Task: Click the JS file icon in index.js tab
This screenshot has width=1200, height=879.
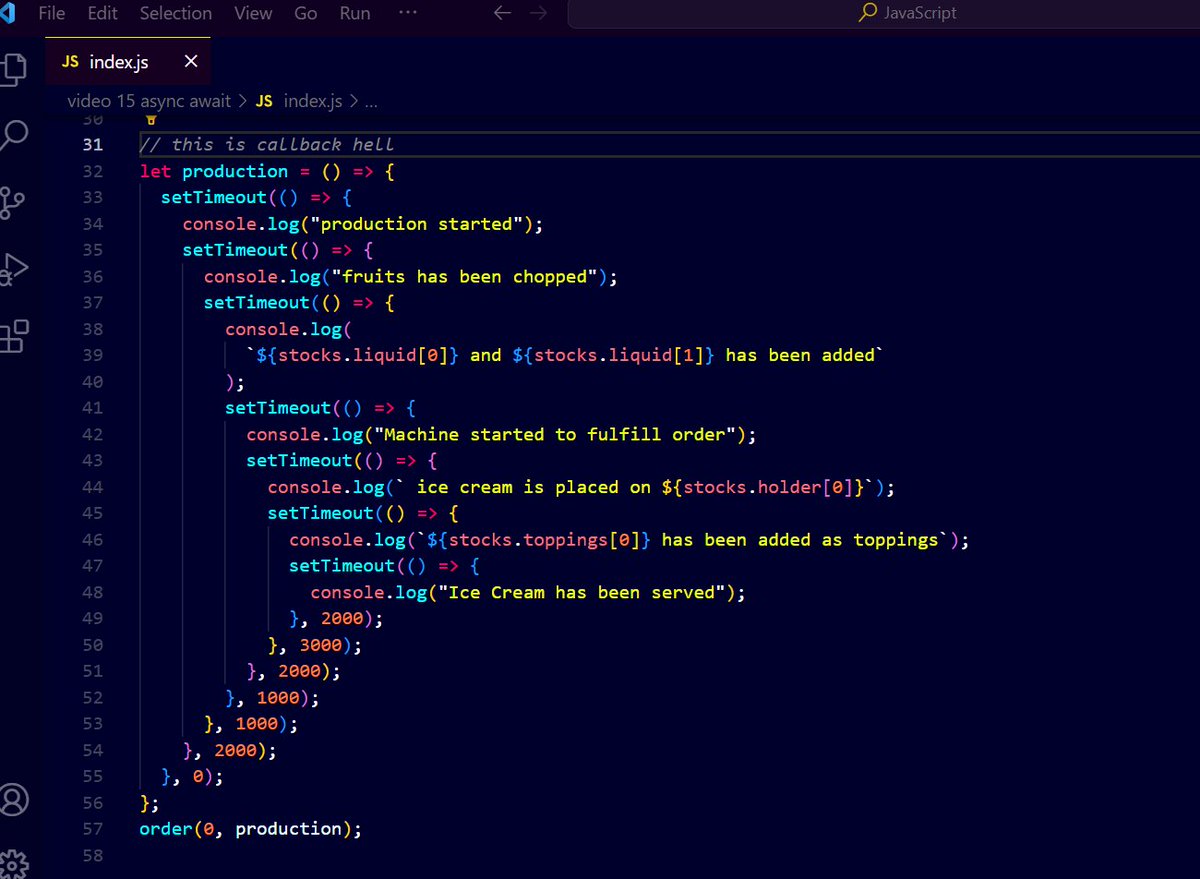Action: click(70, 62)
